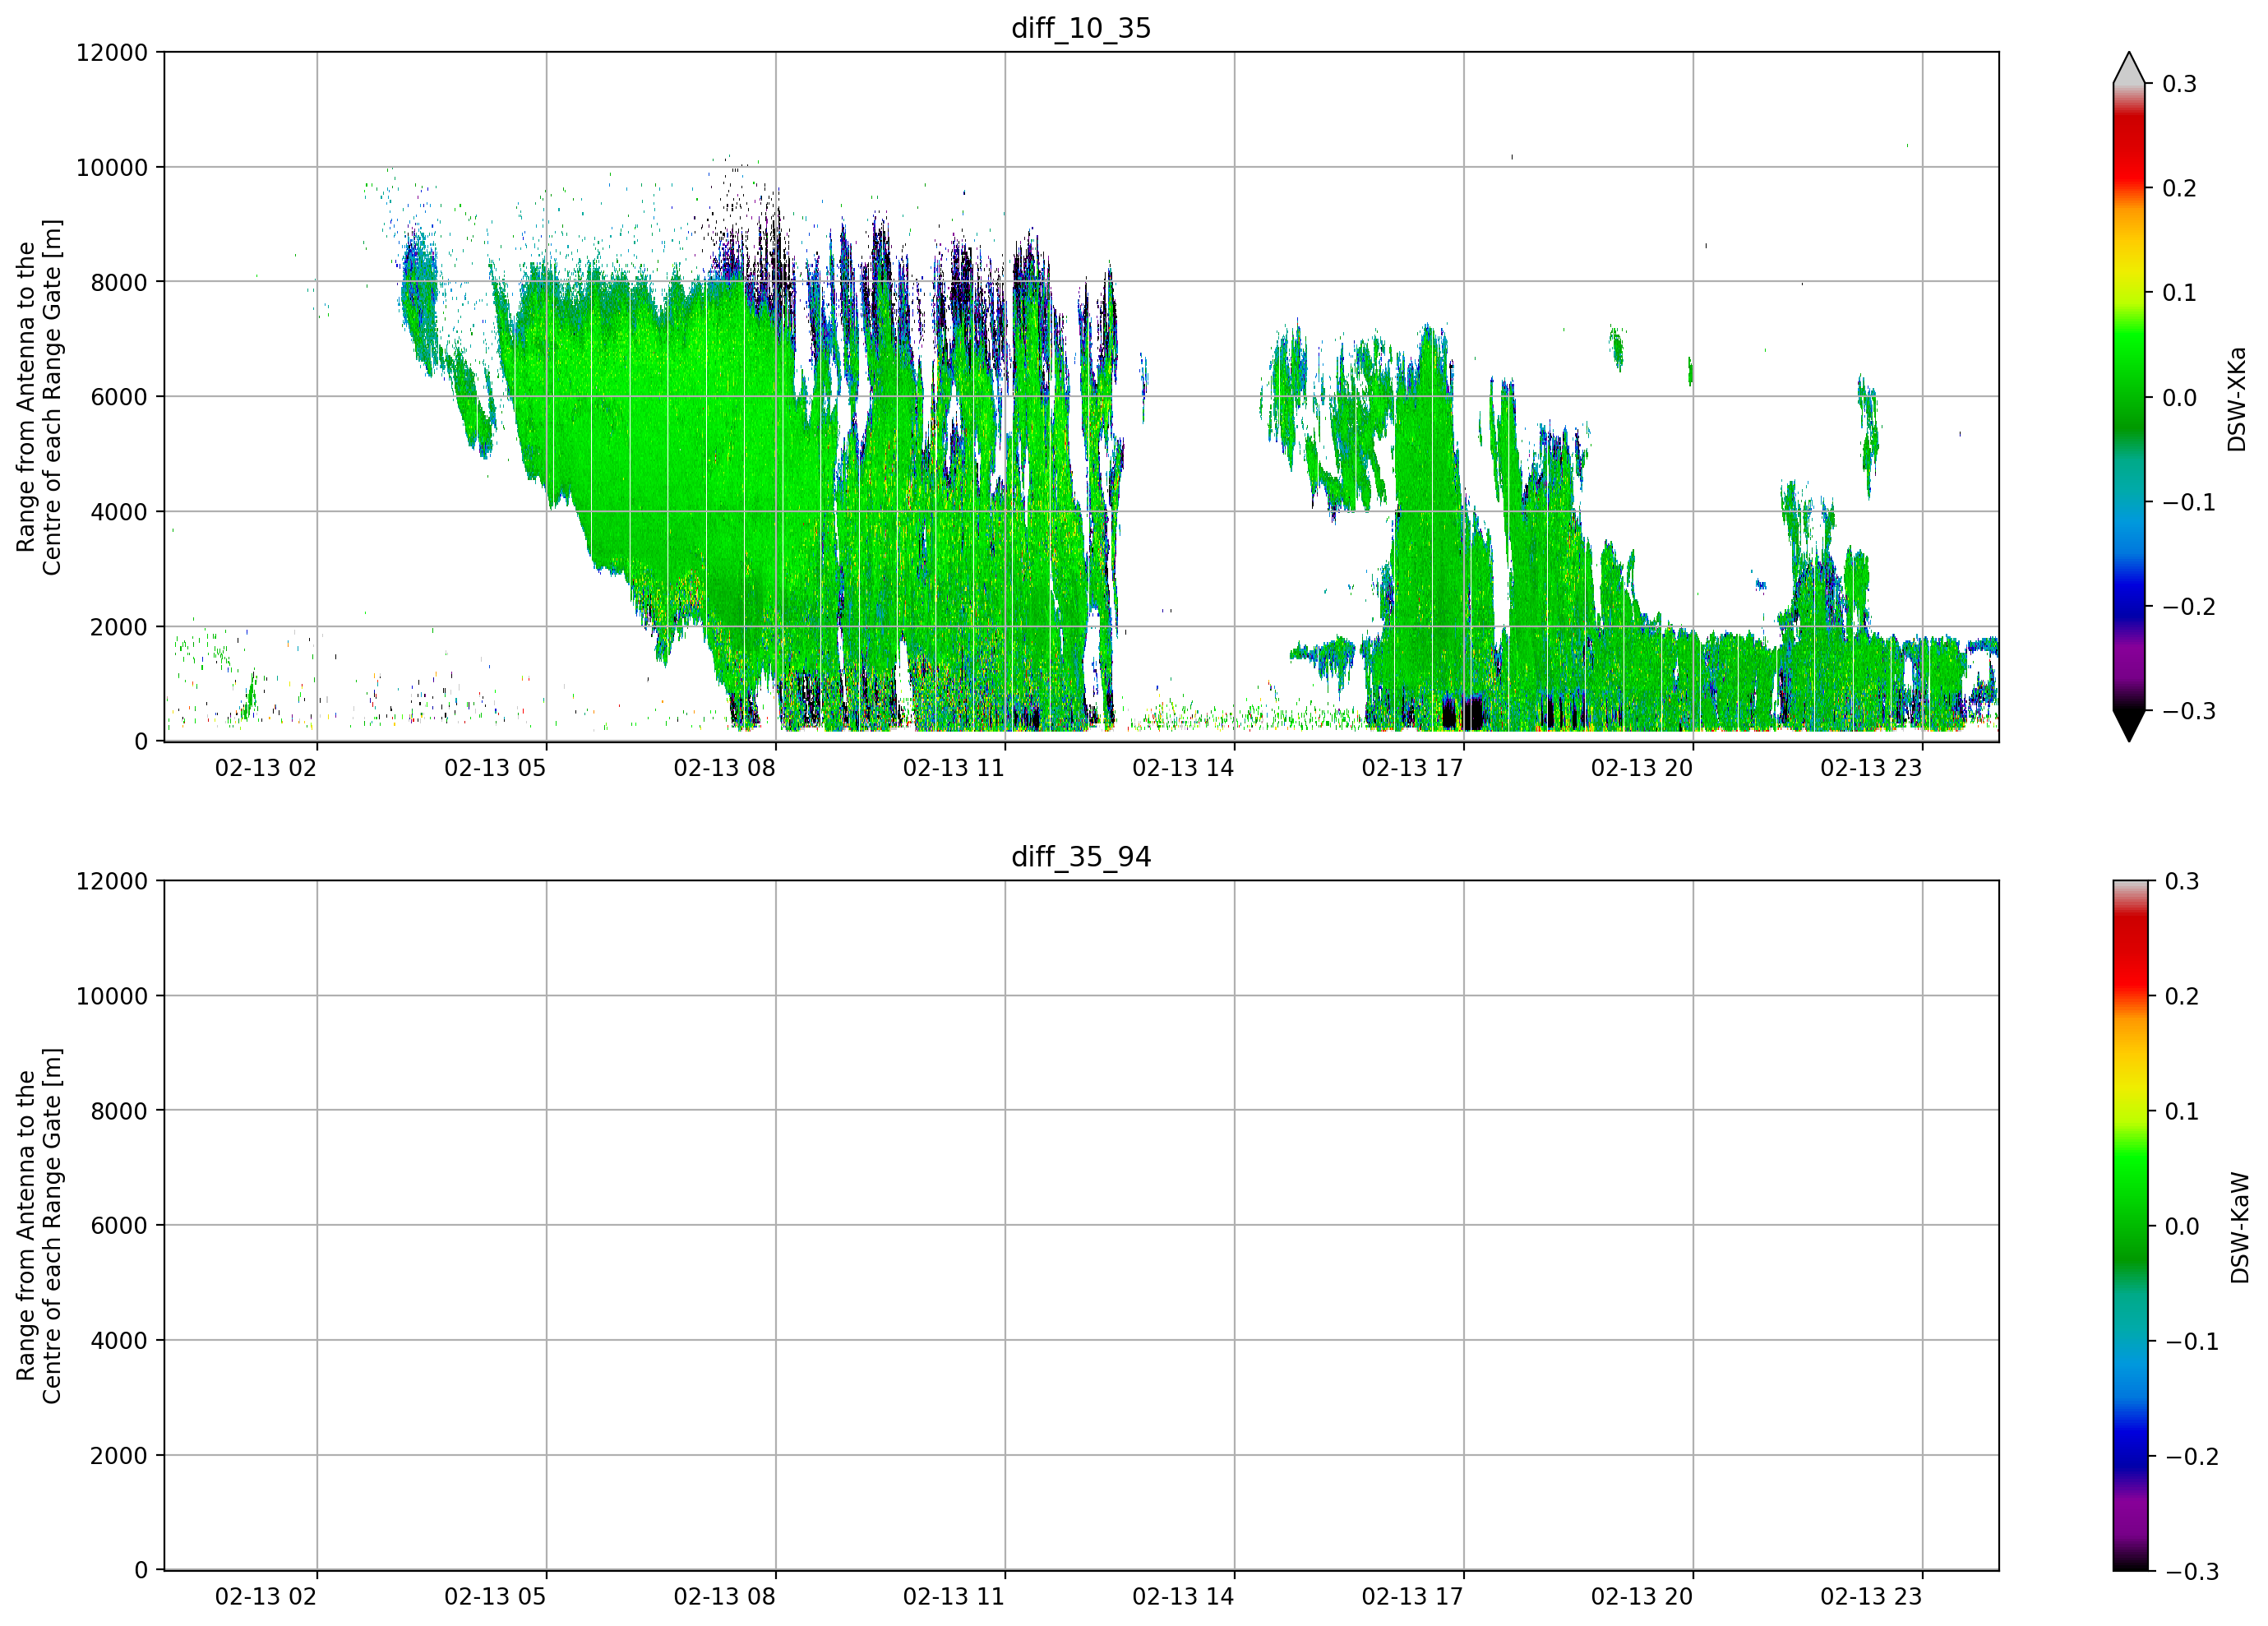Click the 02-13 23 x-tick on bottom plot
This screenshot has width=2268, height=1626.
coord(1871,1597)
